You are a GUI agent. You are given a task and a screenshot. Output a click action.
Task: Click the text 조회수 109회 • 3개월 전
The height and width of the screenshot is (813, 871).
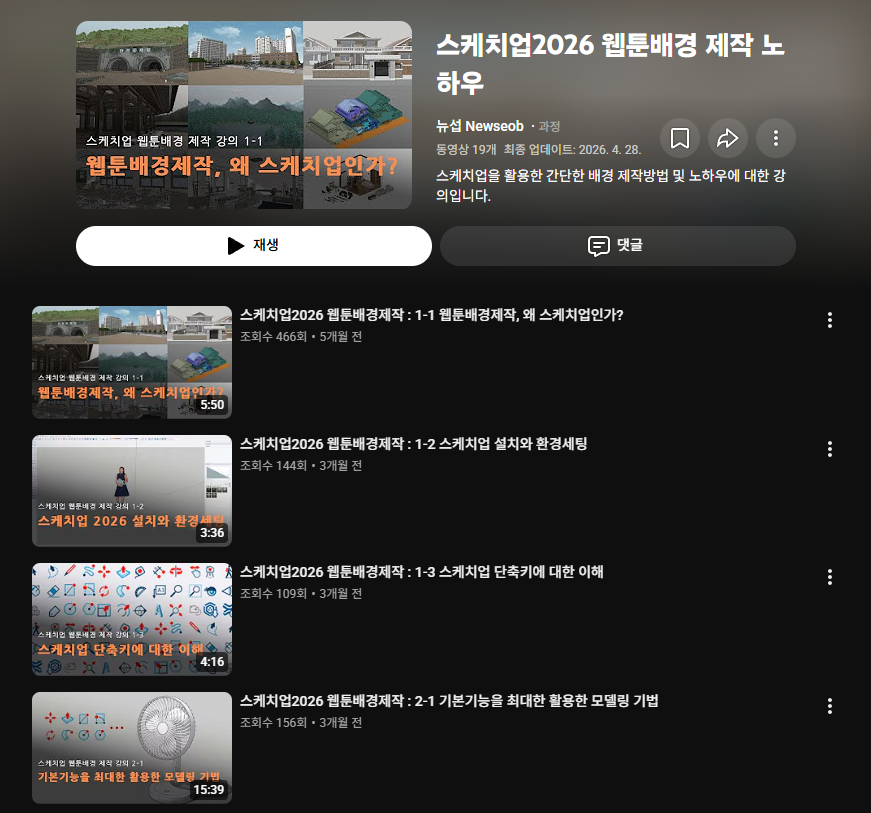(301, 594)
